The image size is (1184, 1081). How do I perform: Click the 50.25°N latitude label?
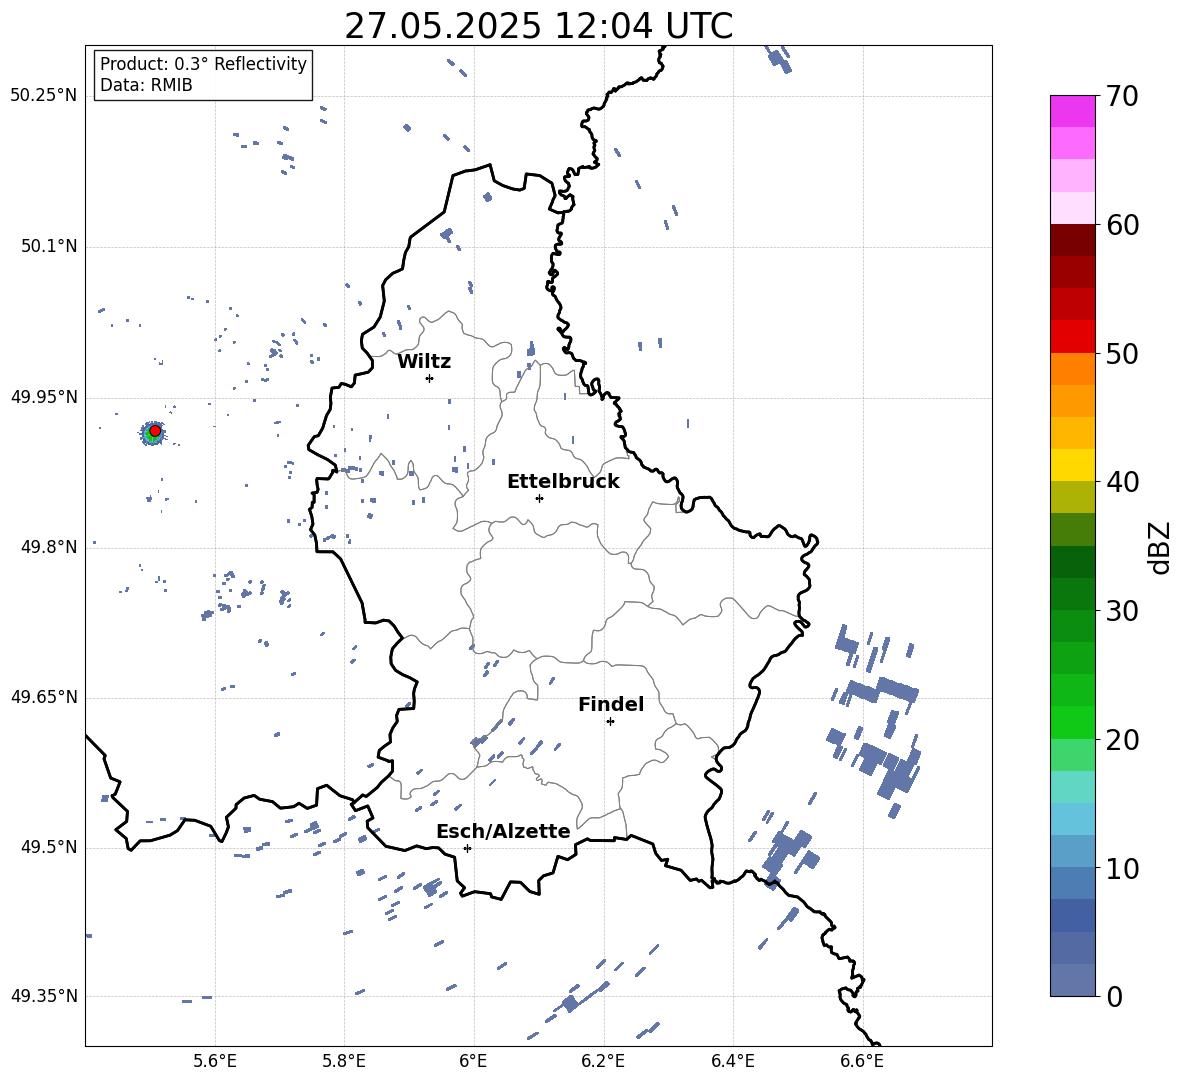(x=44, y=96)
